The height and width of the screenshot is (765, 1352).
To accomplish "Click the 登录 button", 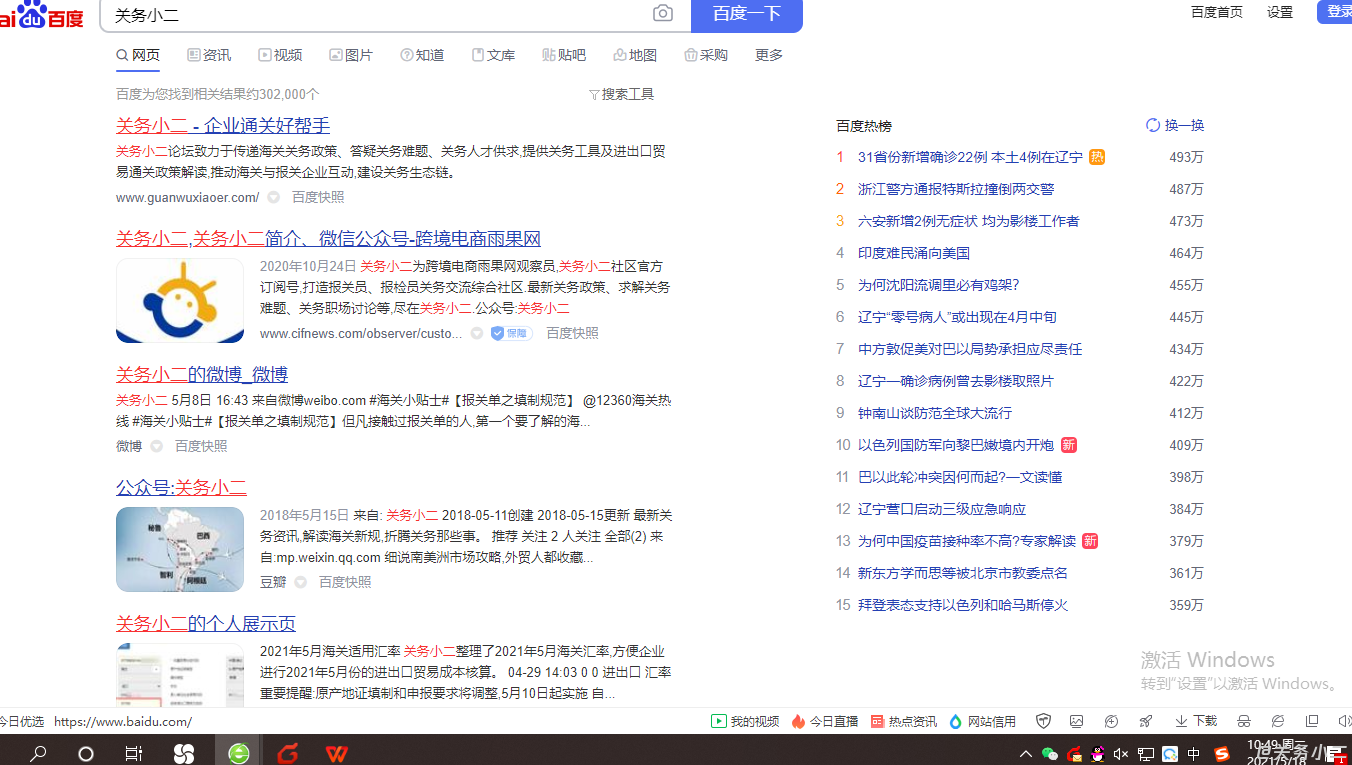I will pos(1336,11).
